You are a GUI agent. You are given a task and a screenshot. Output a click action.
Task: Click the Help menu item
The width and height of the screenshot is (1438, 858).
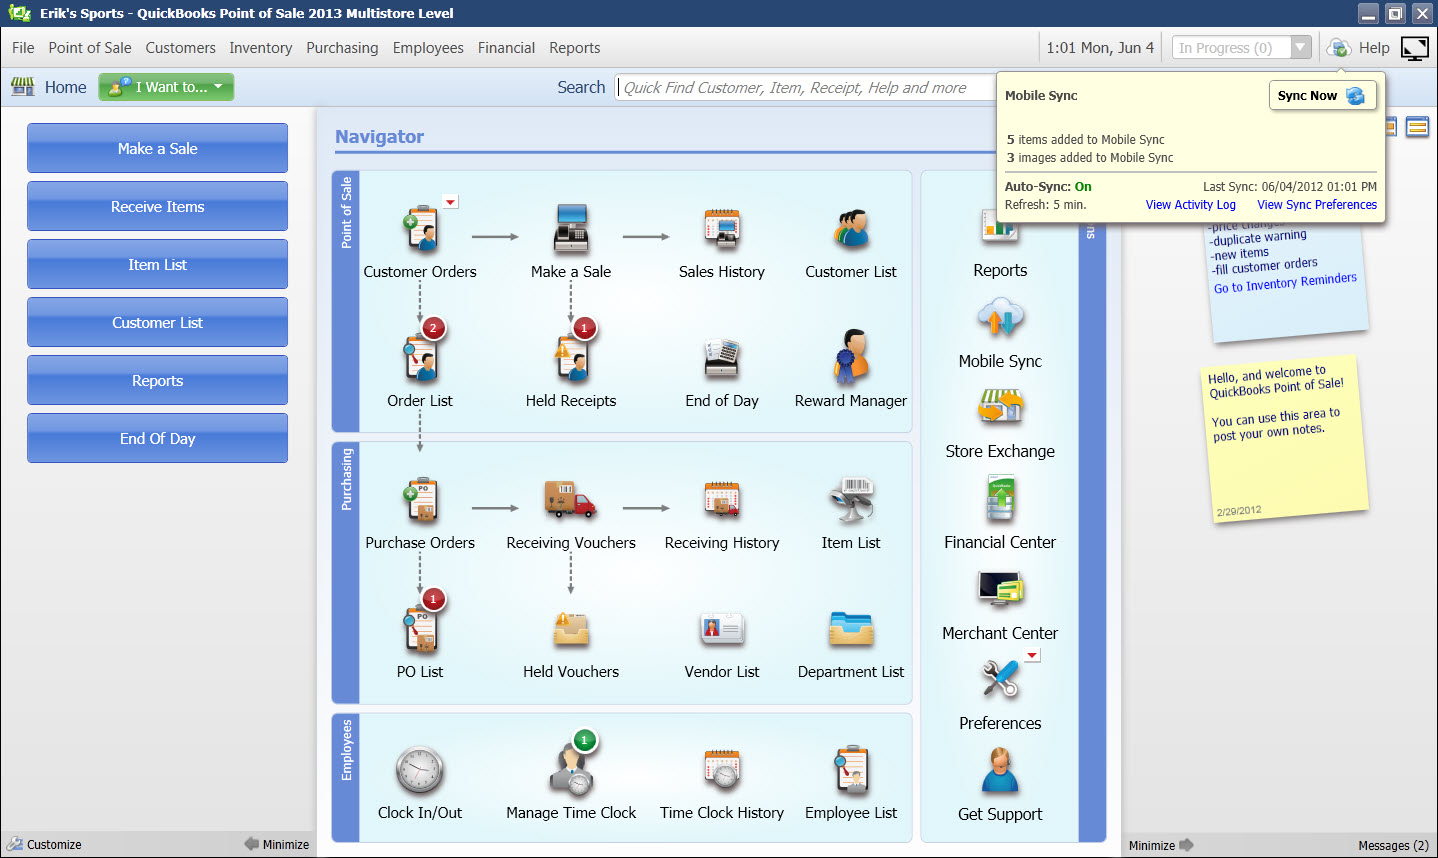[1374, 48]
